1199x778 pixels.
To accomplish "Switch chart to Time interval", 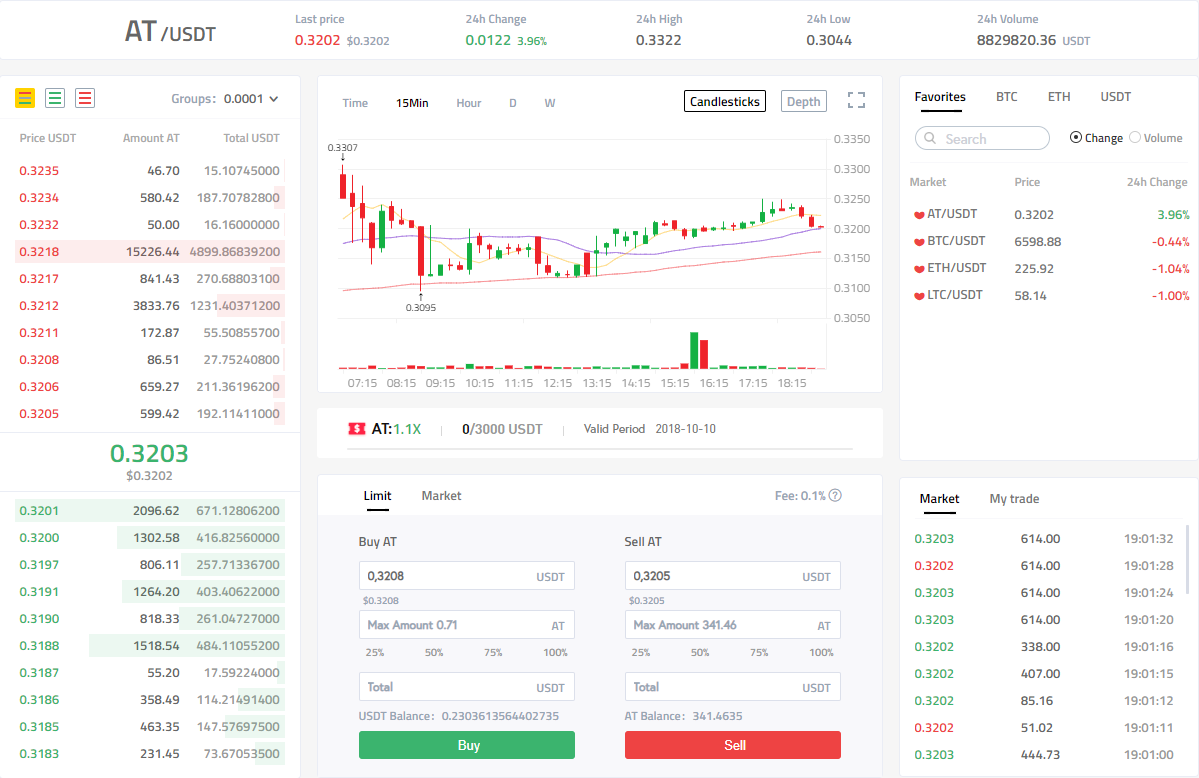I will point(355,103).
